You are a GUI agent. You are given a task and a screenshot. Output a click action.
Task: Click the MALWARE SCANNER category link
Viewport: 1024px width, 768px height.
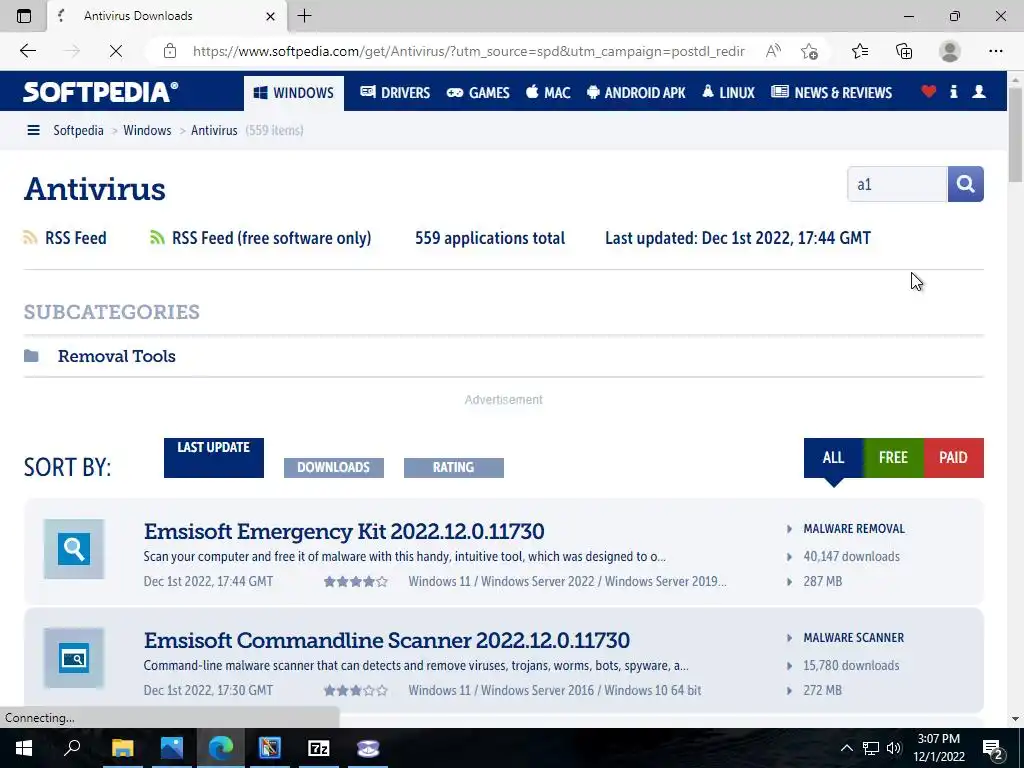854,637
